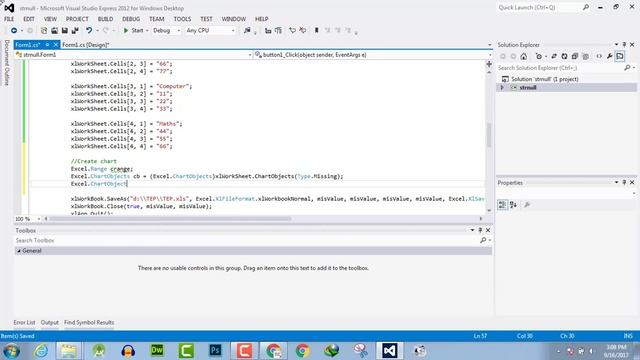Open Solution Explorer window position menu arrow
Image resolution: width=640 pixels, height=360 pixels.
click(x=616, y=44)
